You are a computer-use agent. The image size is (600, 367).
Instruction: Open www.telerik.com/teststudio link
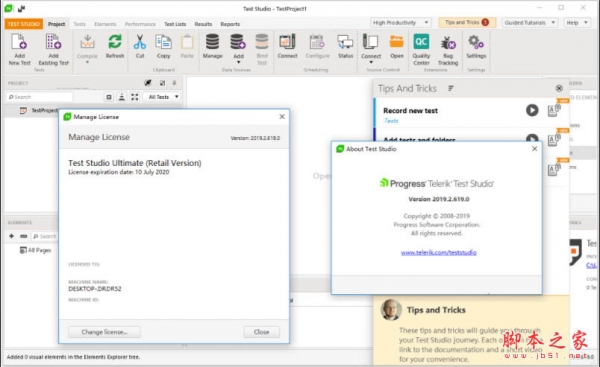(x=439, y=252)
